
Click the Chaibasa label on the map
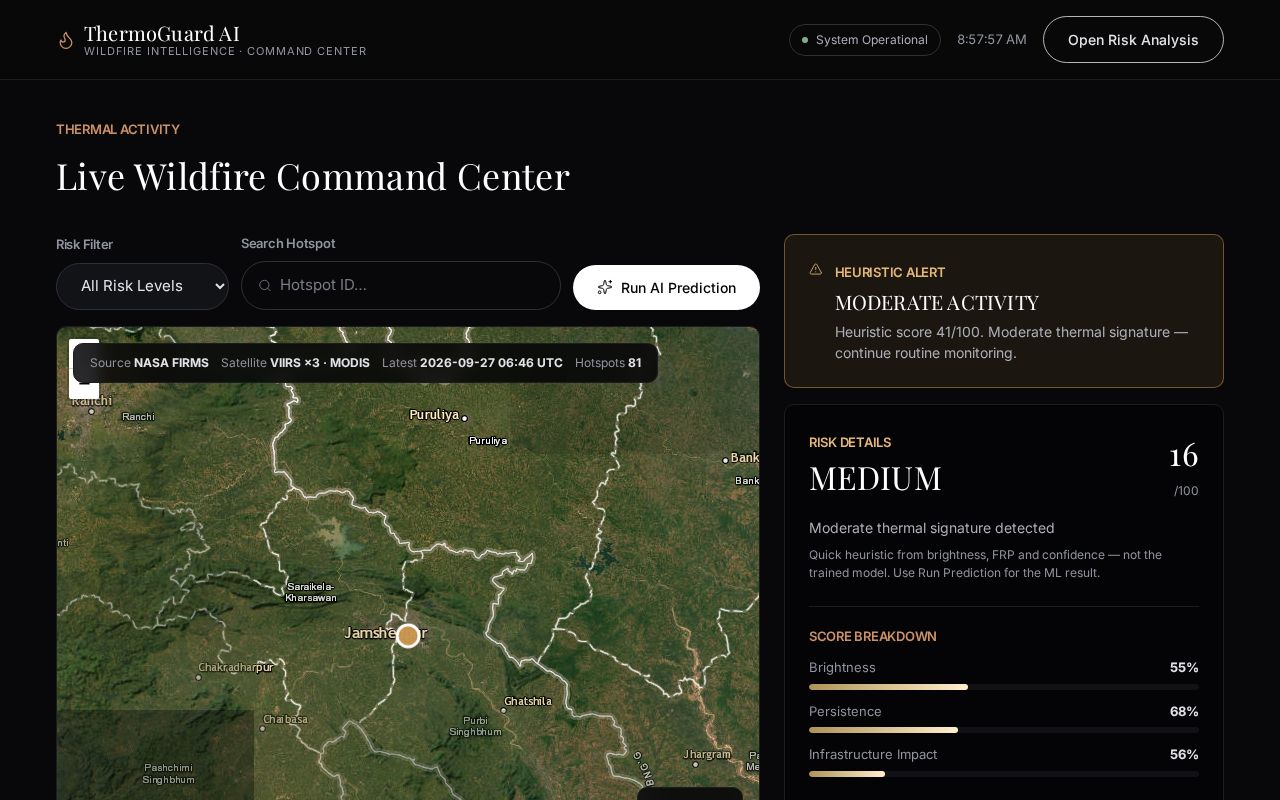[285, 719]
